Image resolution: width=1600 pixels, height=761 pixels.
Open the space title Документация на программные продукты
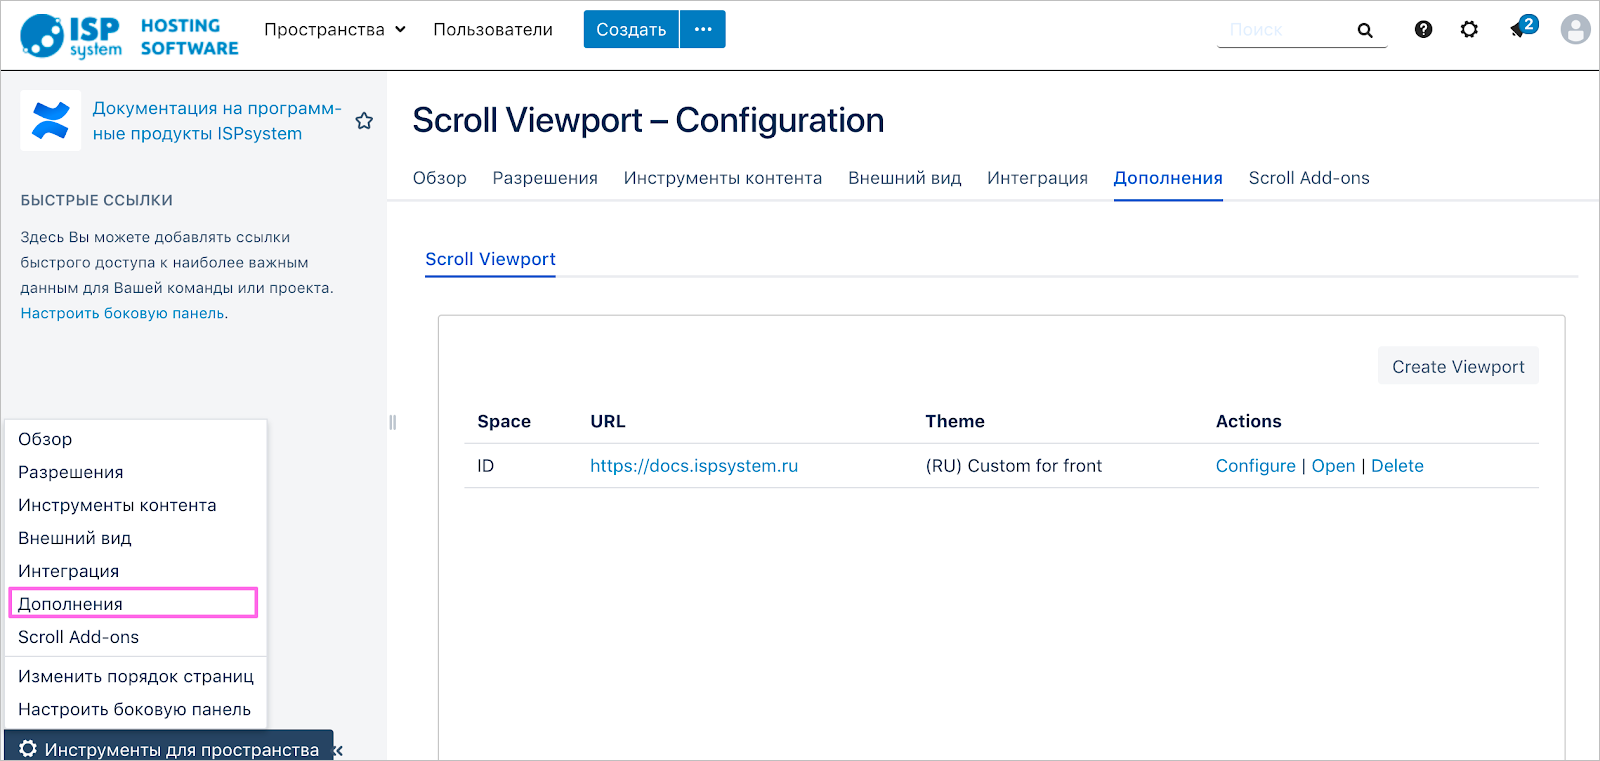click(x=217, y=121)
